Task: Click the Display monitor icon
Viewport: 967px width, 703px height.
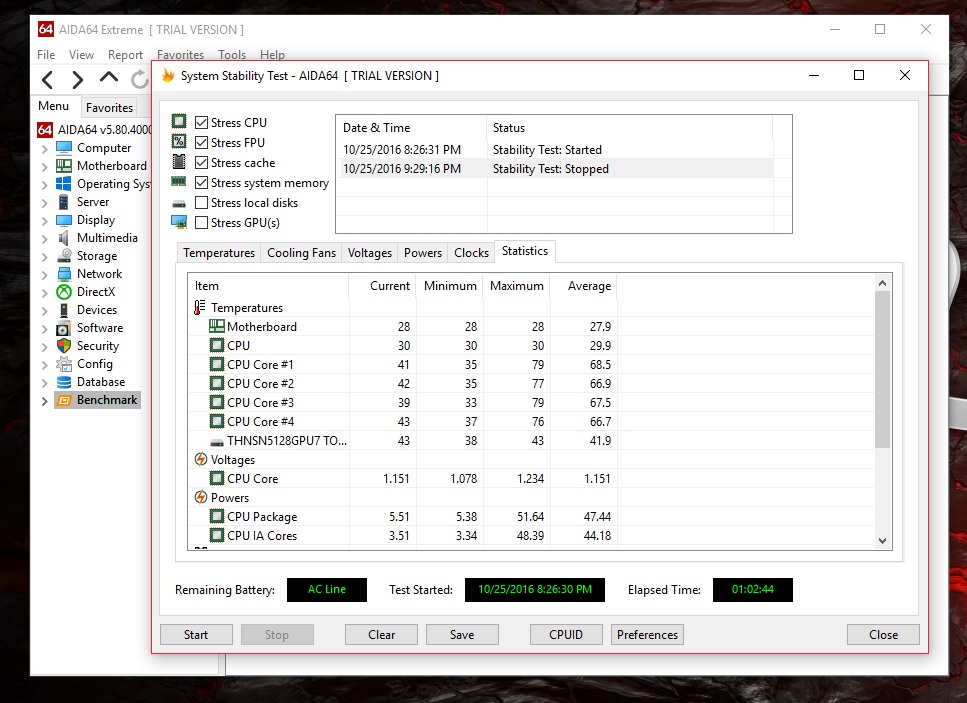Action: 64,220
